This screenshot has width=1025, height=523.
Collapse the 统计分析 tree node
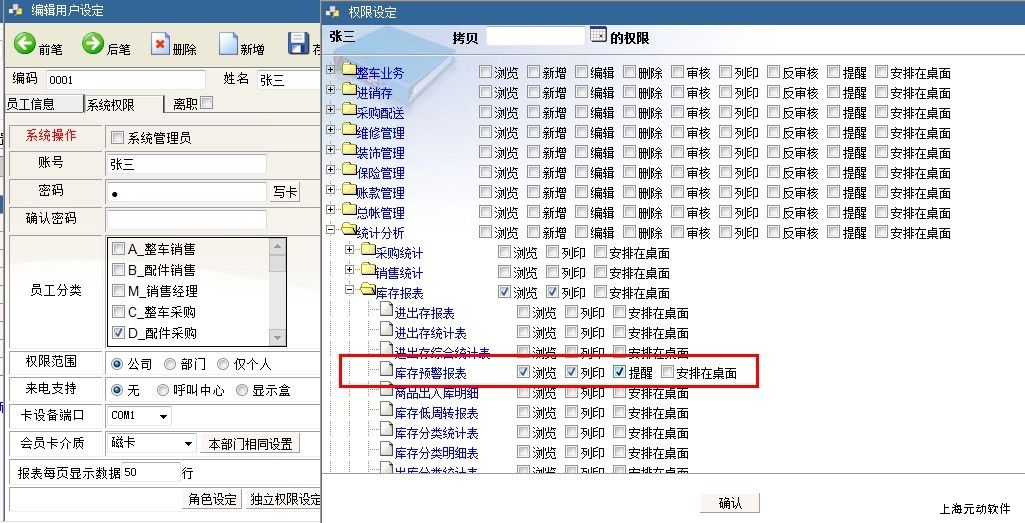(x=331, y=232)
